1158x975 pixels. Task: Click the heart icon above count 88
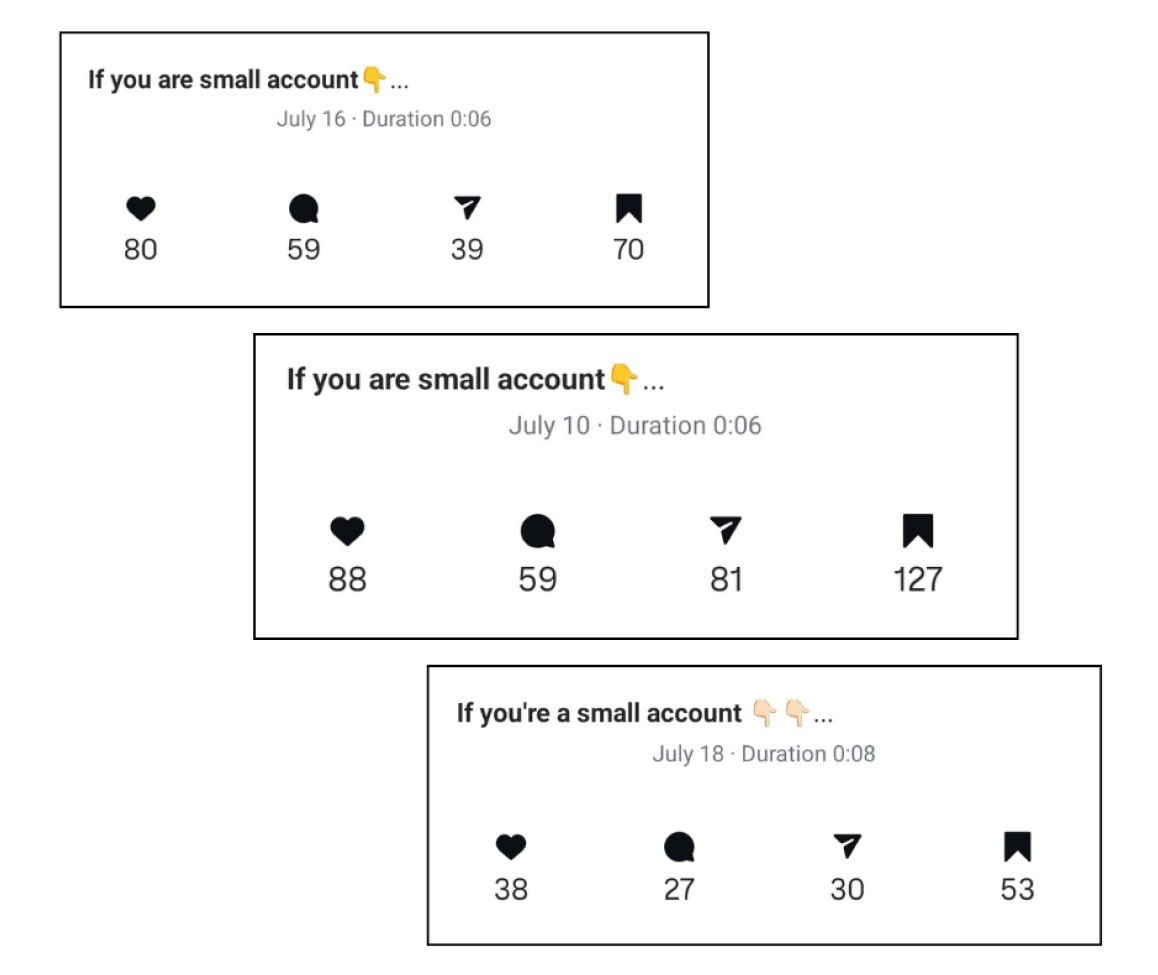tap(347, 531)
